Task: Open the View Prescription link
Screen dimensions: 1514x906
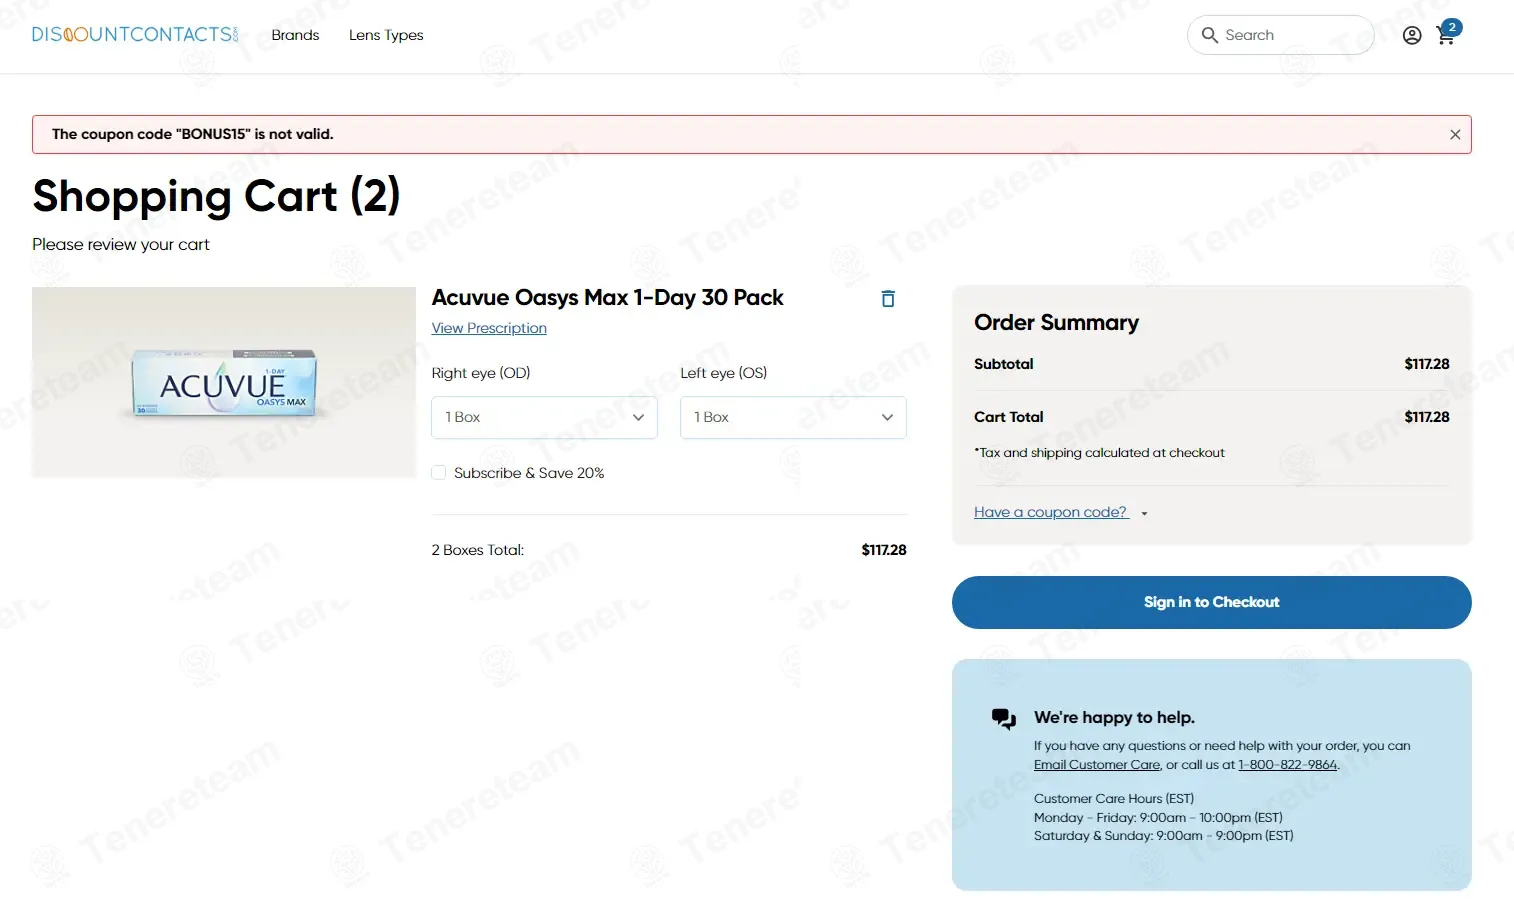Action: click(489, 328)
